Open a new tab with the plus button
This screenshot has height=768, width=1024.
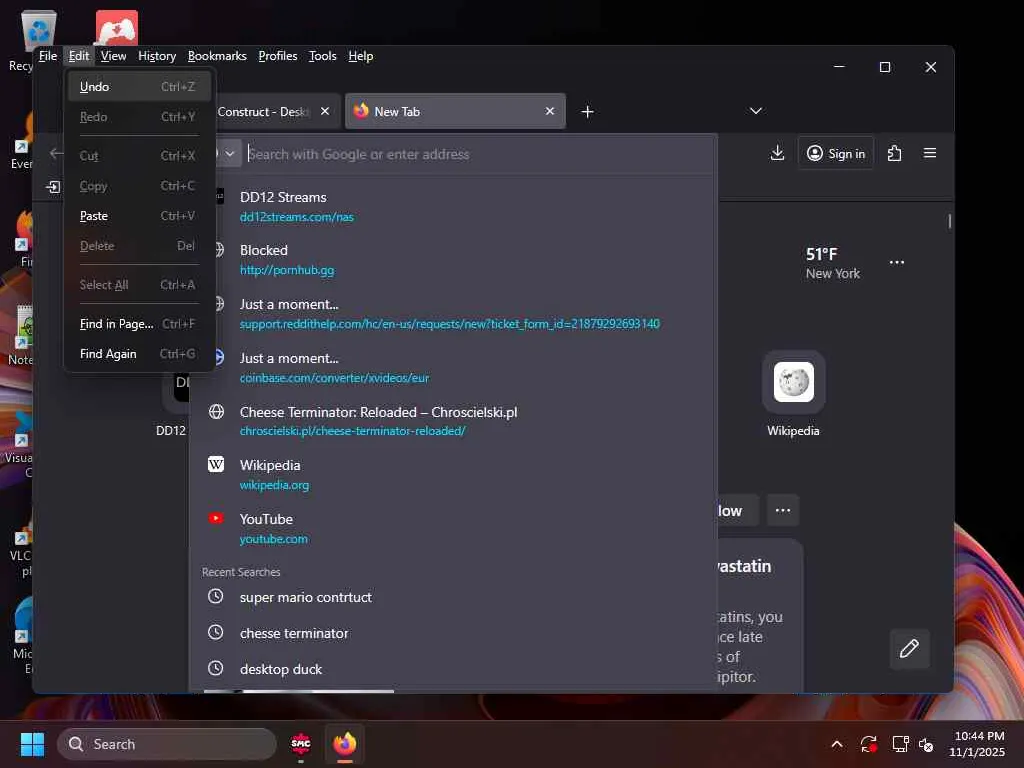(x=587, y=112)
